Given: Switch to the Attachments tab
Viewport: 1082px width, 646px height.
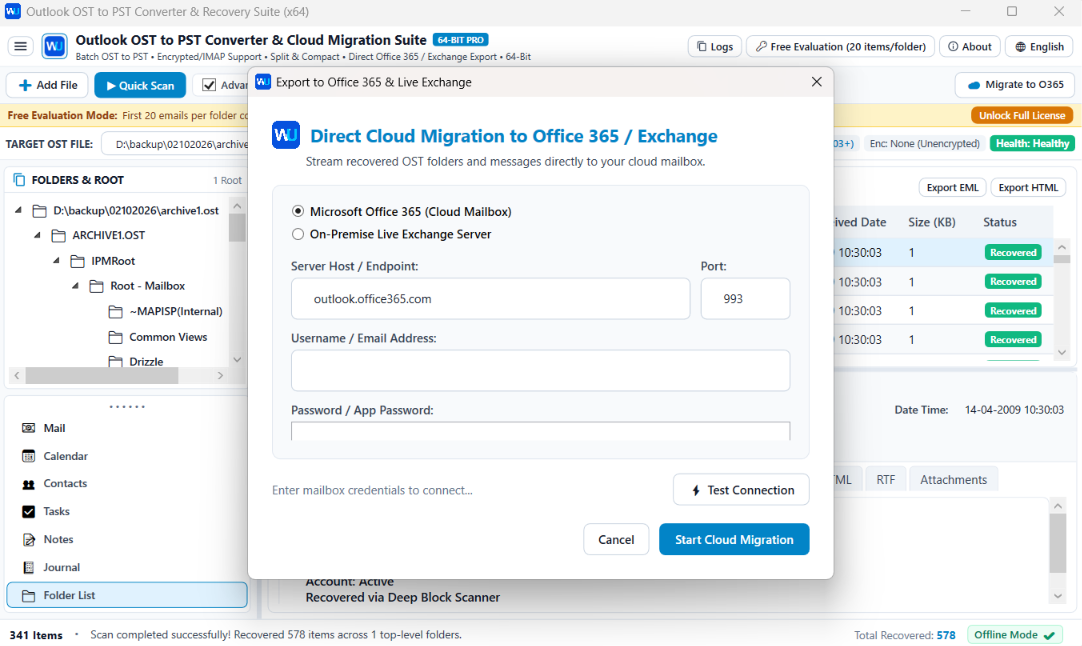Looking at the screenshot, I should [953, 480].
